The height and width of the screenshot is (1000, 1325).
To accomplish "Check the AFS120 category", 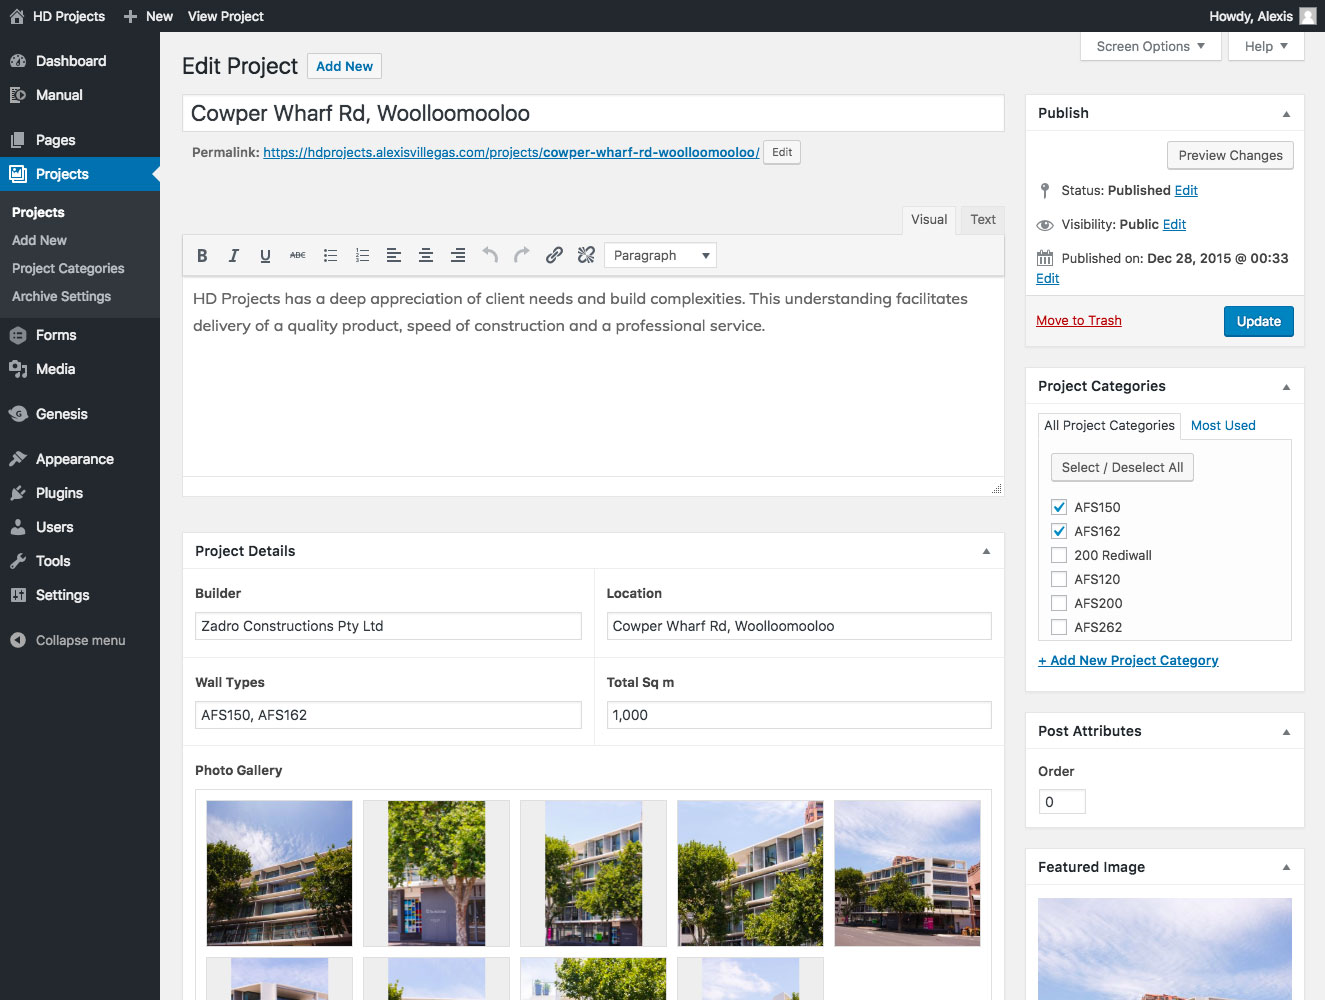I will (1059, 579).
